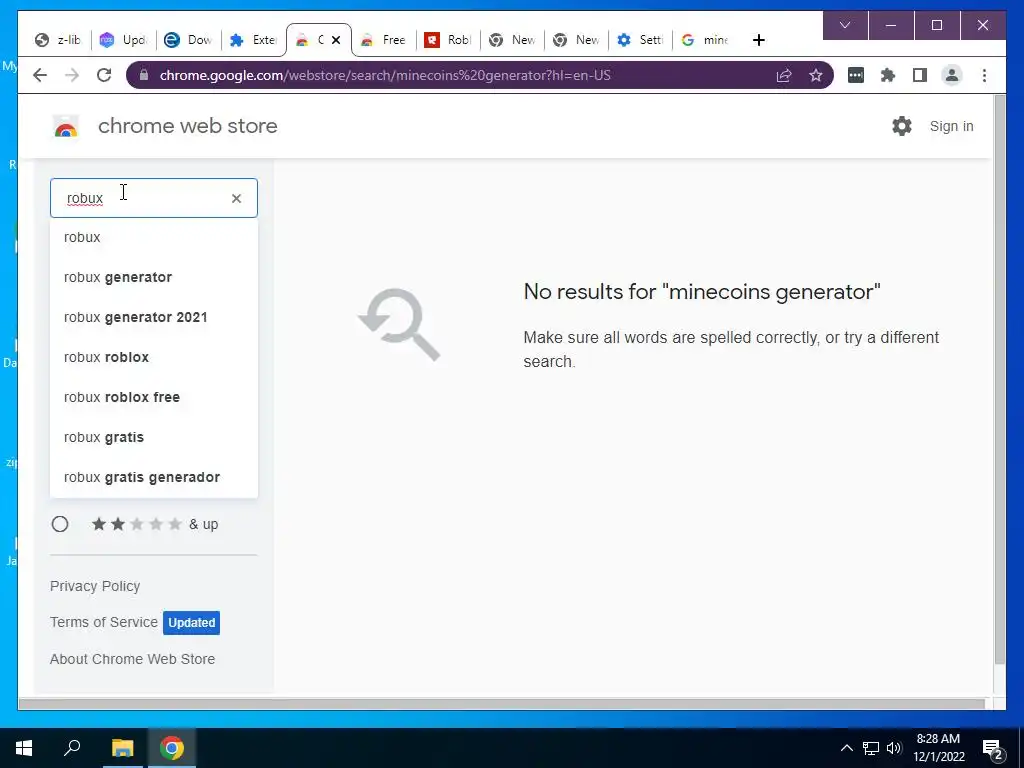Viewport: 1024px width, 768px height.
Task: Click Sign in on the web store
Action: pos(952,126)
